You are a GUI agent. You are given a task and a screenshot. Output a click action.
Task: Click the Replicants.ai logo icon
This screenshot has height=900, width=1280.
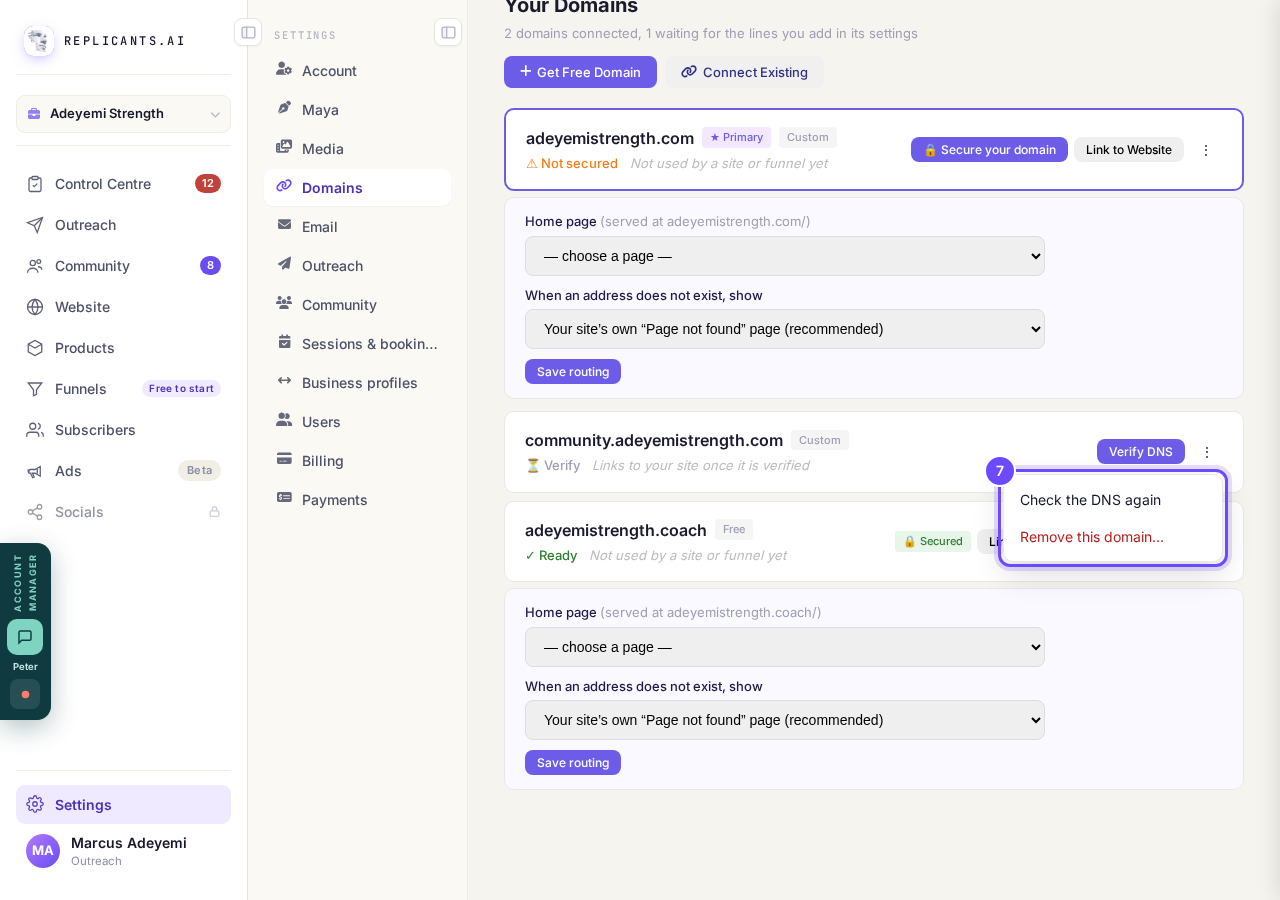point(39,41)
